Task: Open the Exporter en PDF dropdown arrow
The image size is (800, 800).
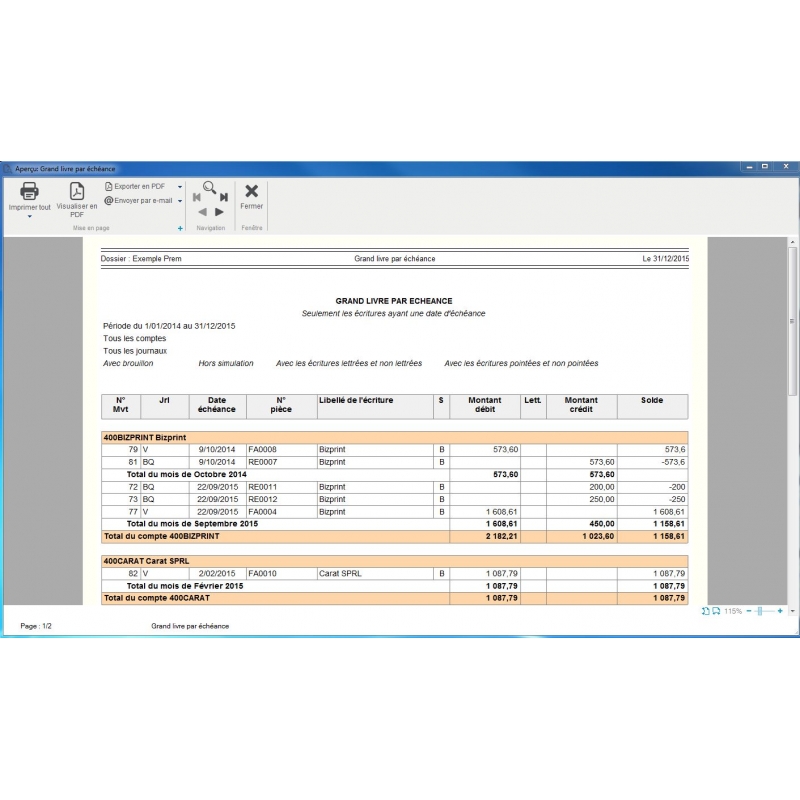Action: pyautogui.click(x=180, y=187)
